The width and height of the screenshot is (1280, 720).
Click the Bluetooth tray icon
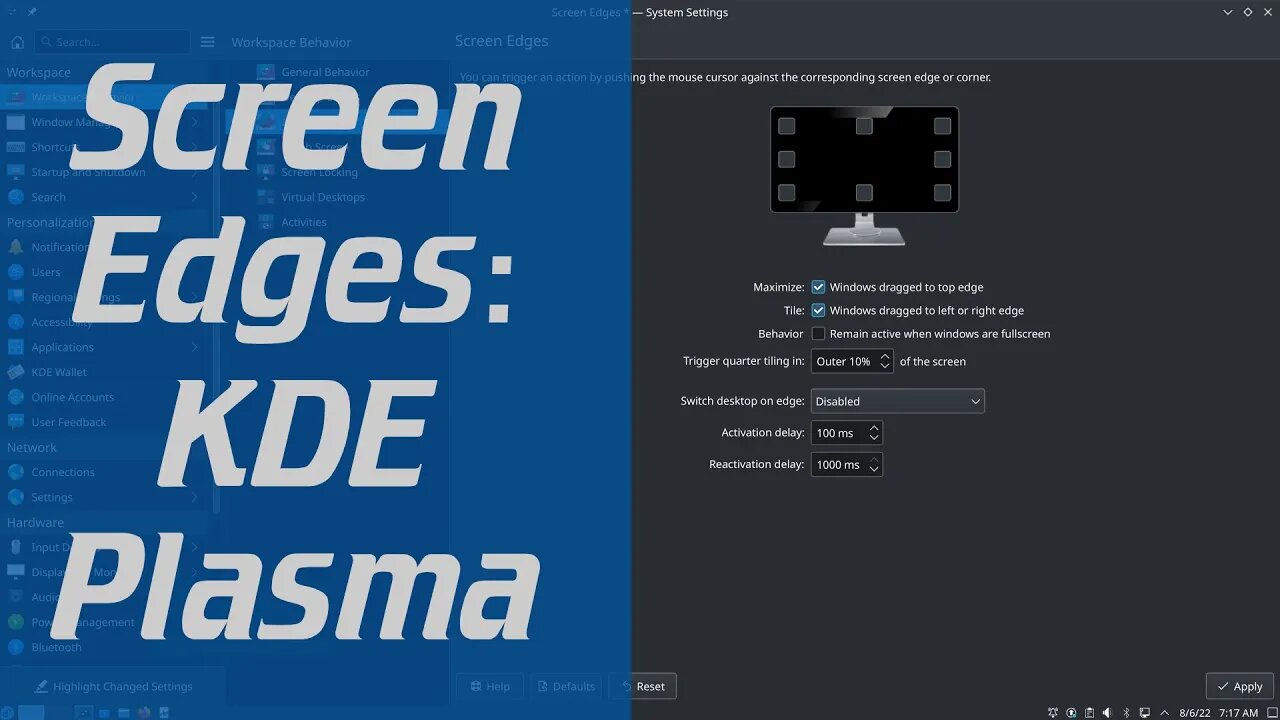pyautogui.click(x=1126, y=713)
